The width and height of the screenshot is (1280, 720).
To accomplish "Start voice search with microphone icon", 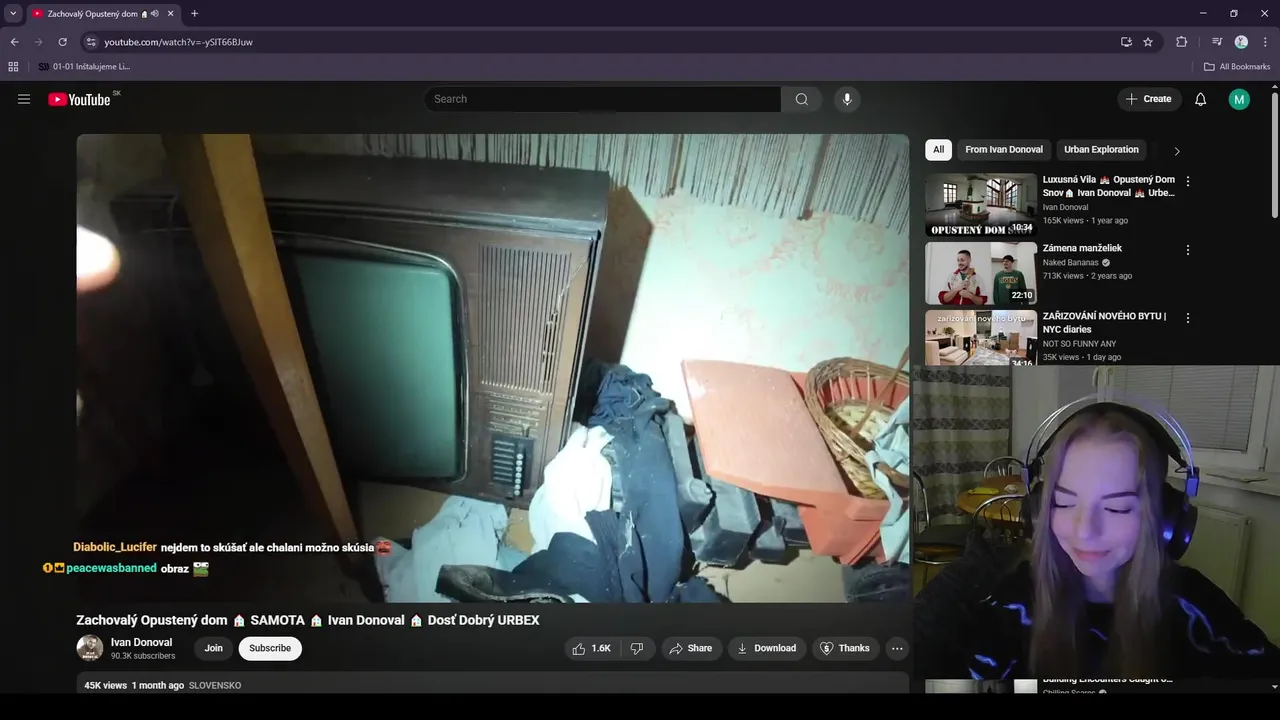I will coord(847,99).
